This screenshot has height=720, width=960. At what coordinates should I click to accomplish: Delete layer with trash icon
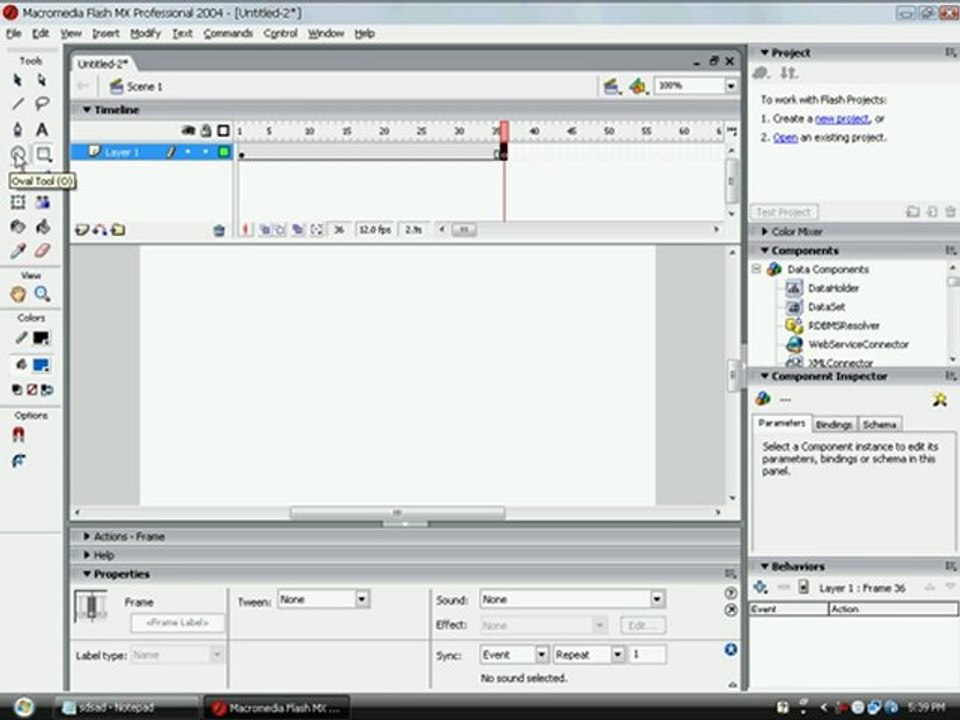pos(219,230)
